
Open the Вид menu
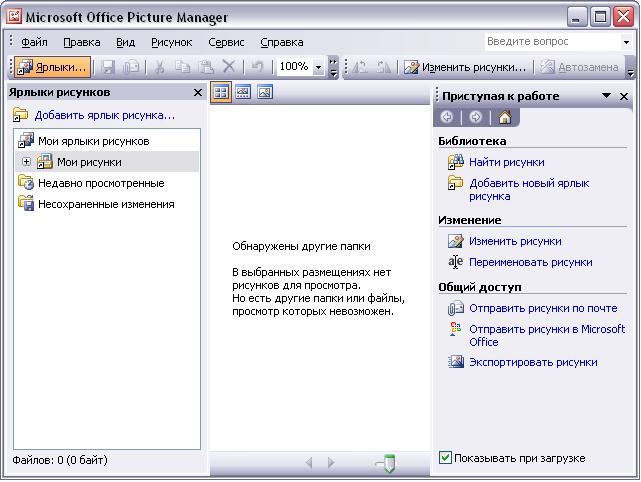[x=125, y=42]
